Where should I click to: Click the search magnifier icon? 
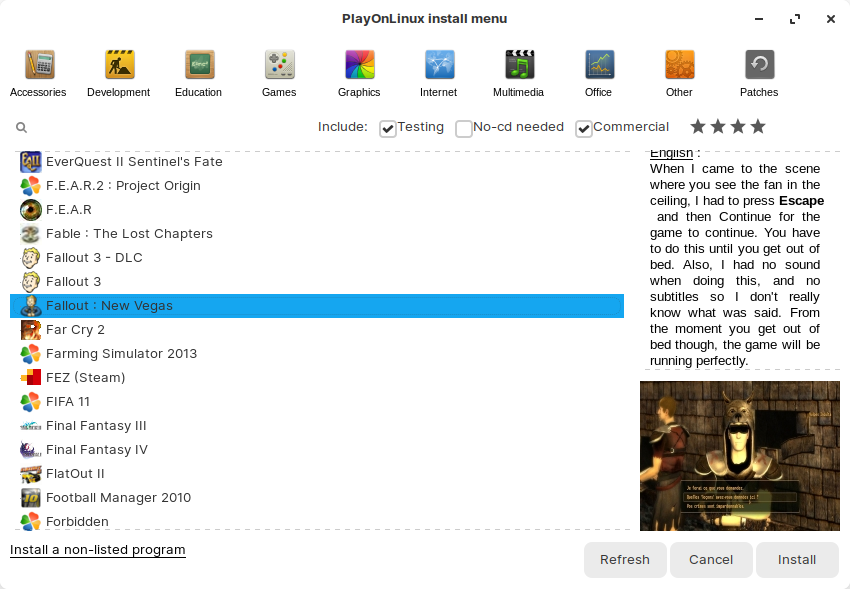point(21,127)
